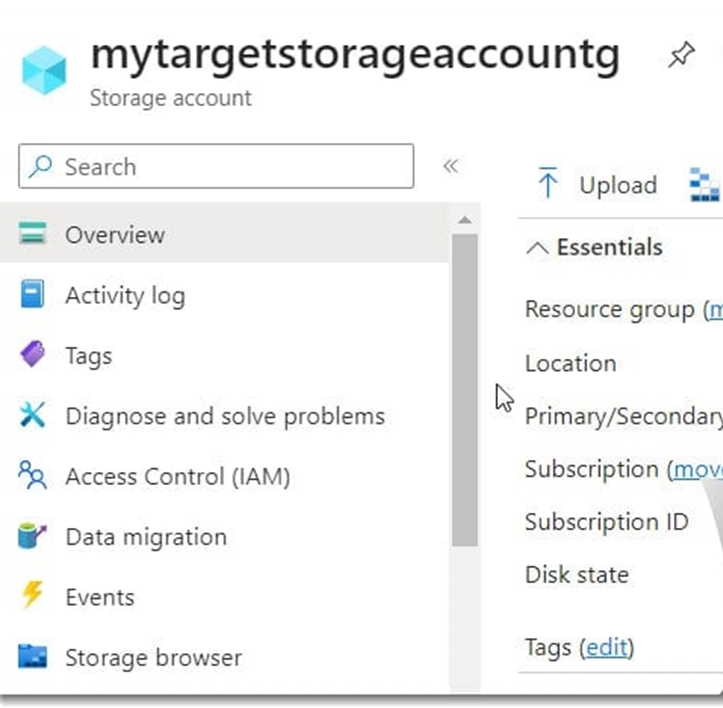Click the Storage browser folder icon

[x=32, y=656]
